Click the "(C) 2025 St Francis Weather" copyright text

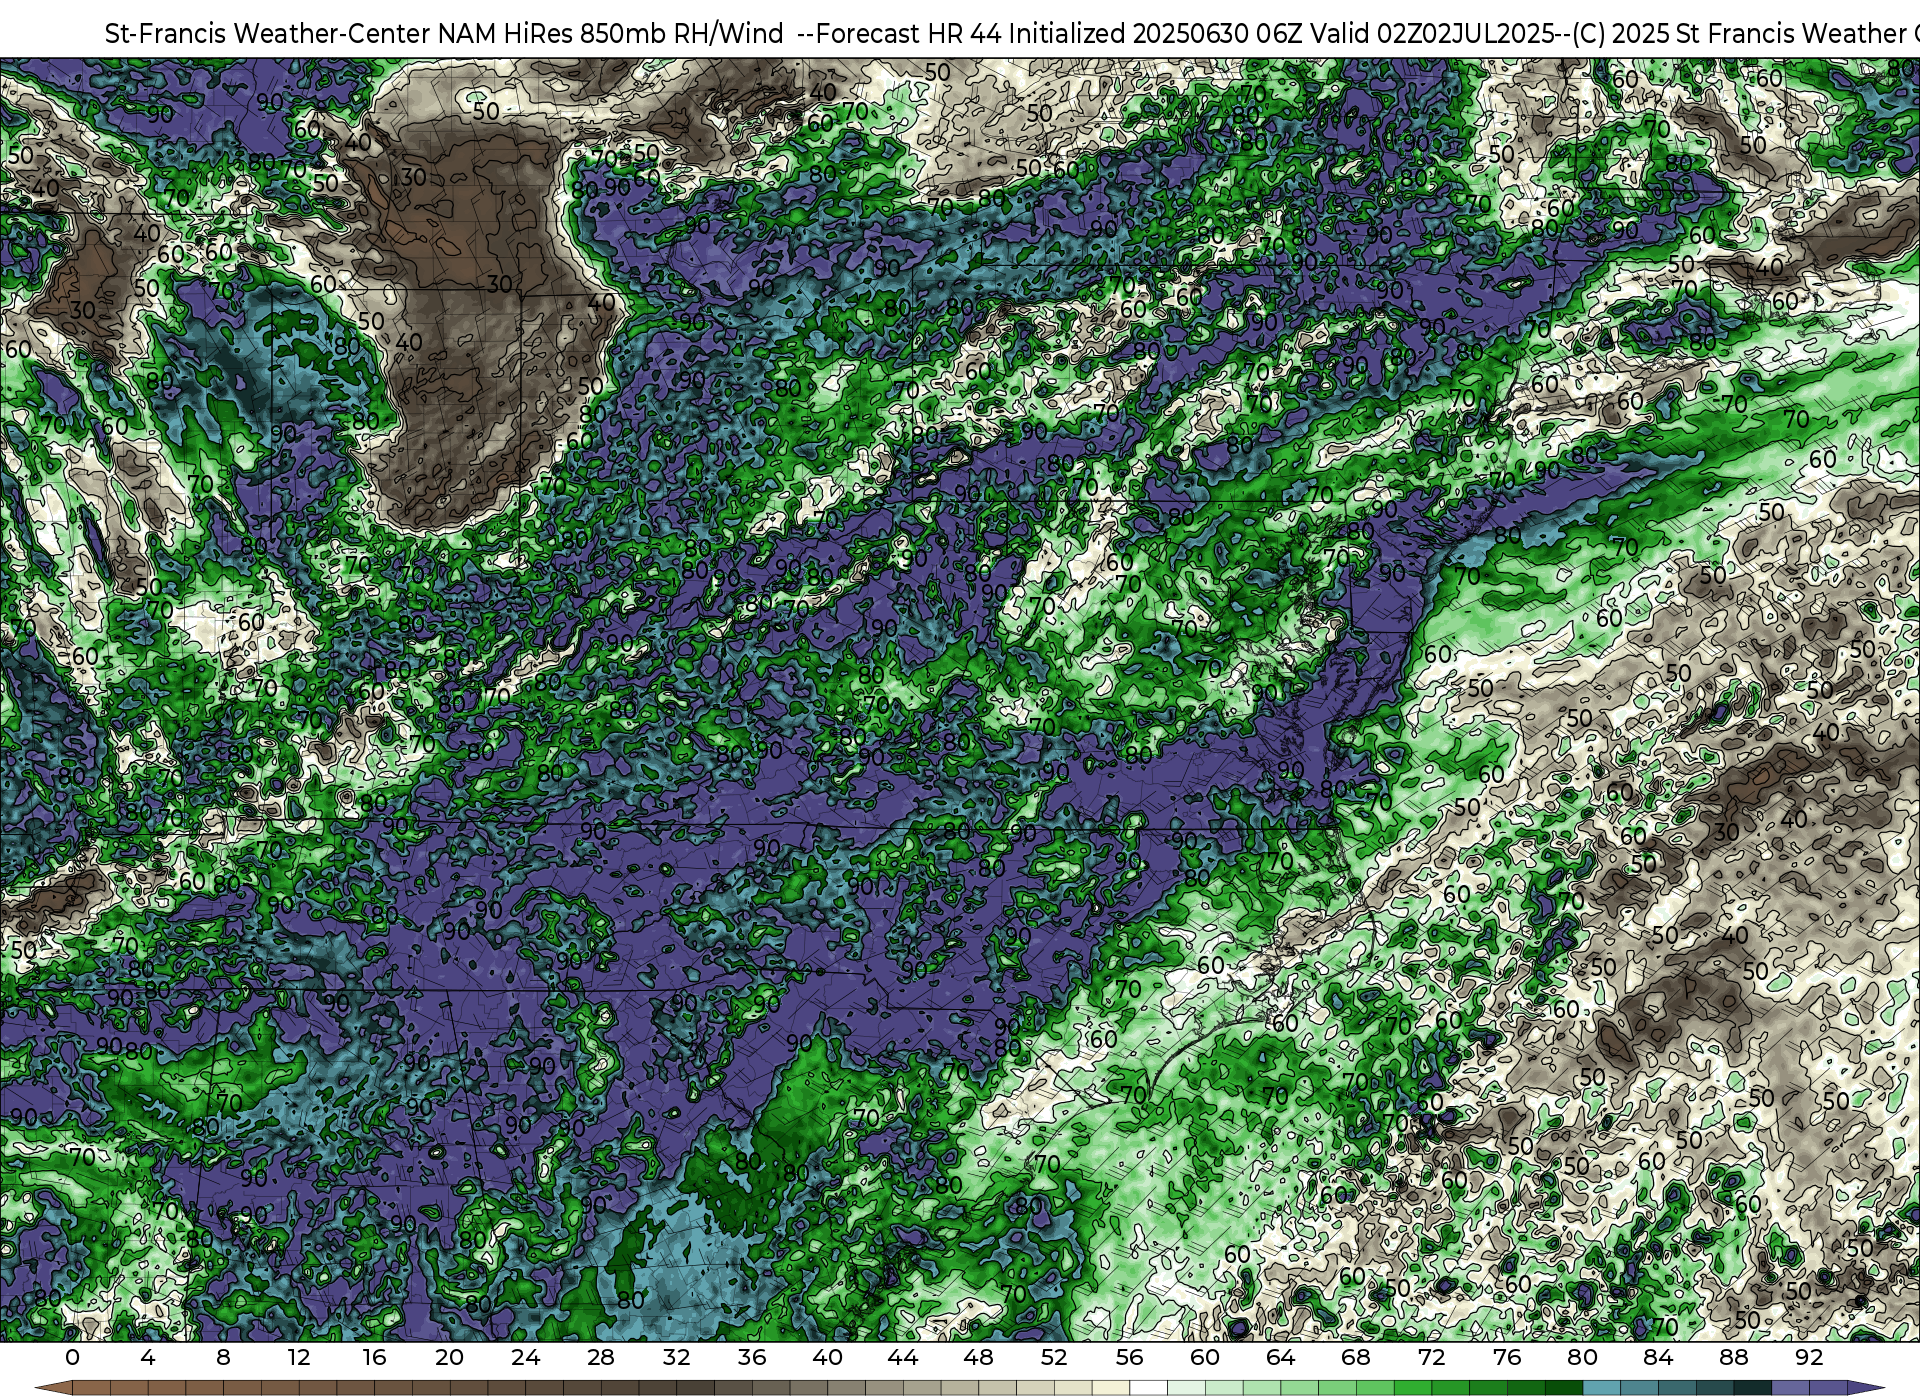[1738, 34]
